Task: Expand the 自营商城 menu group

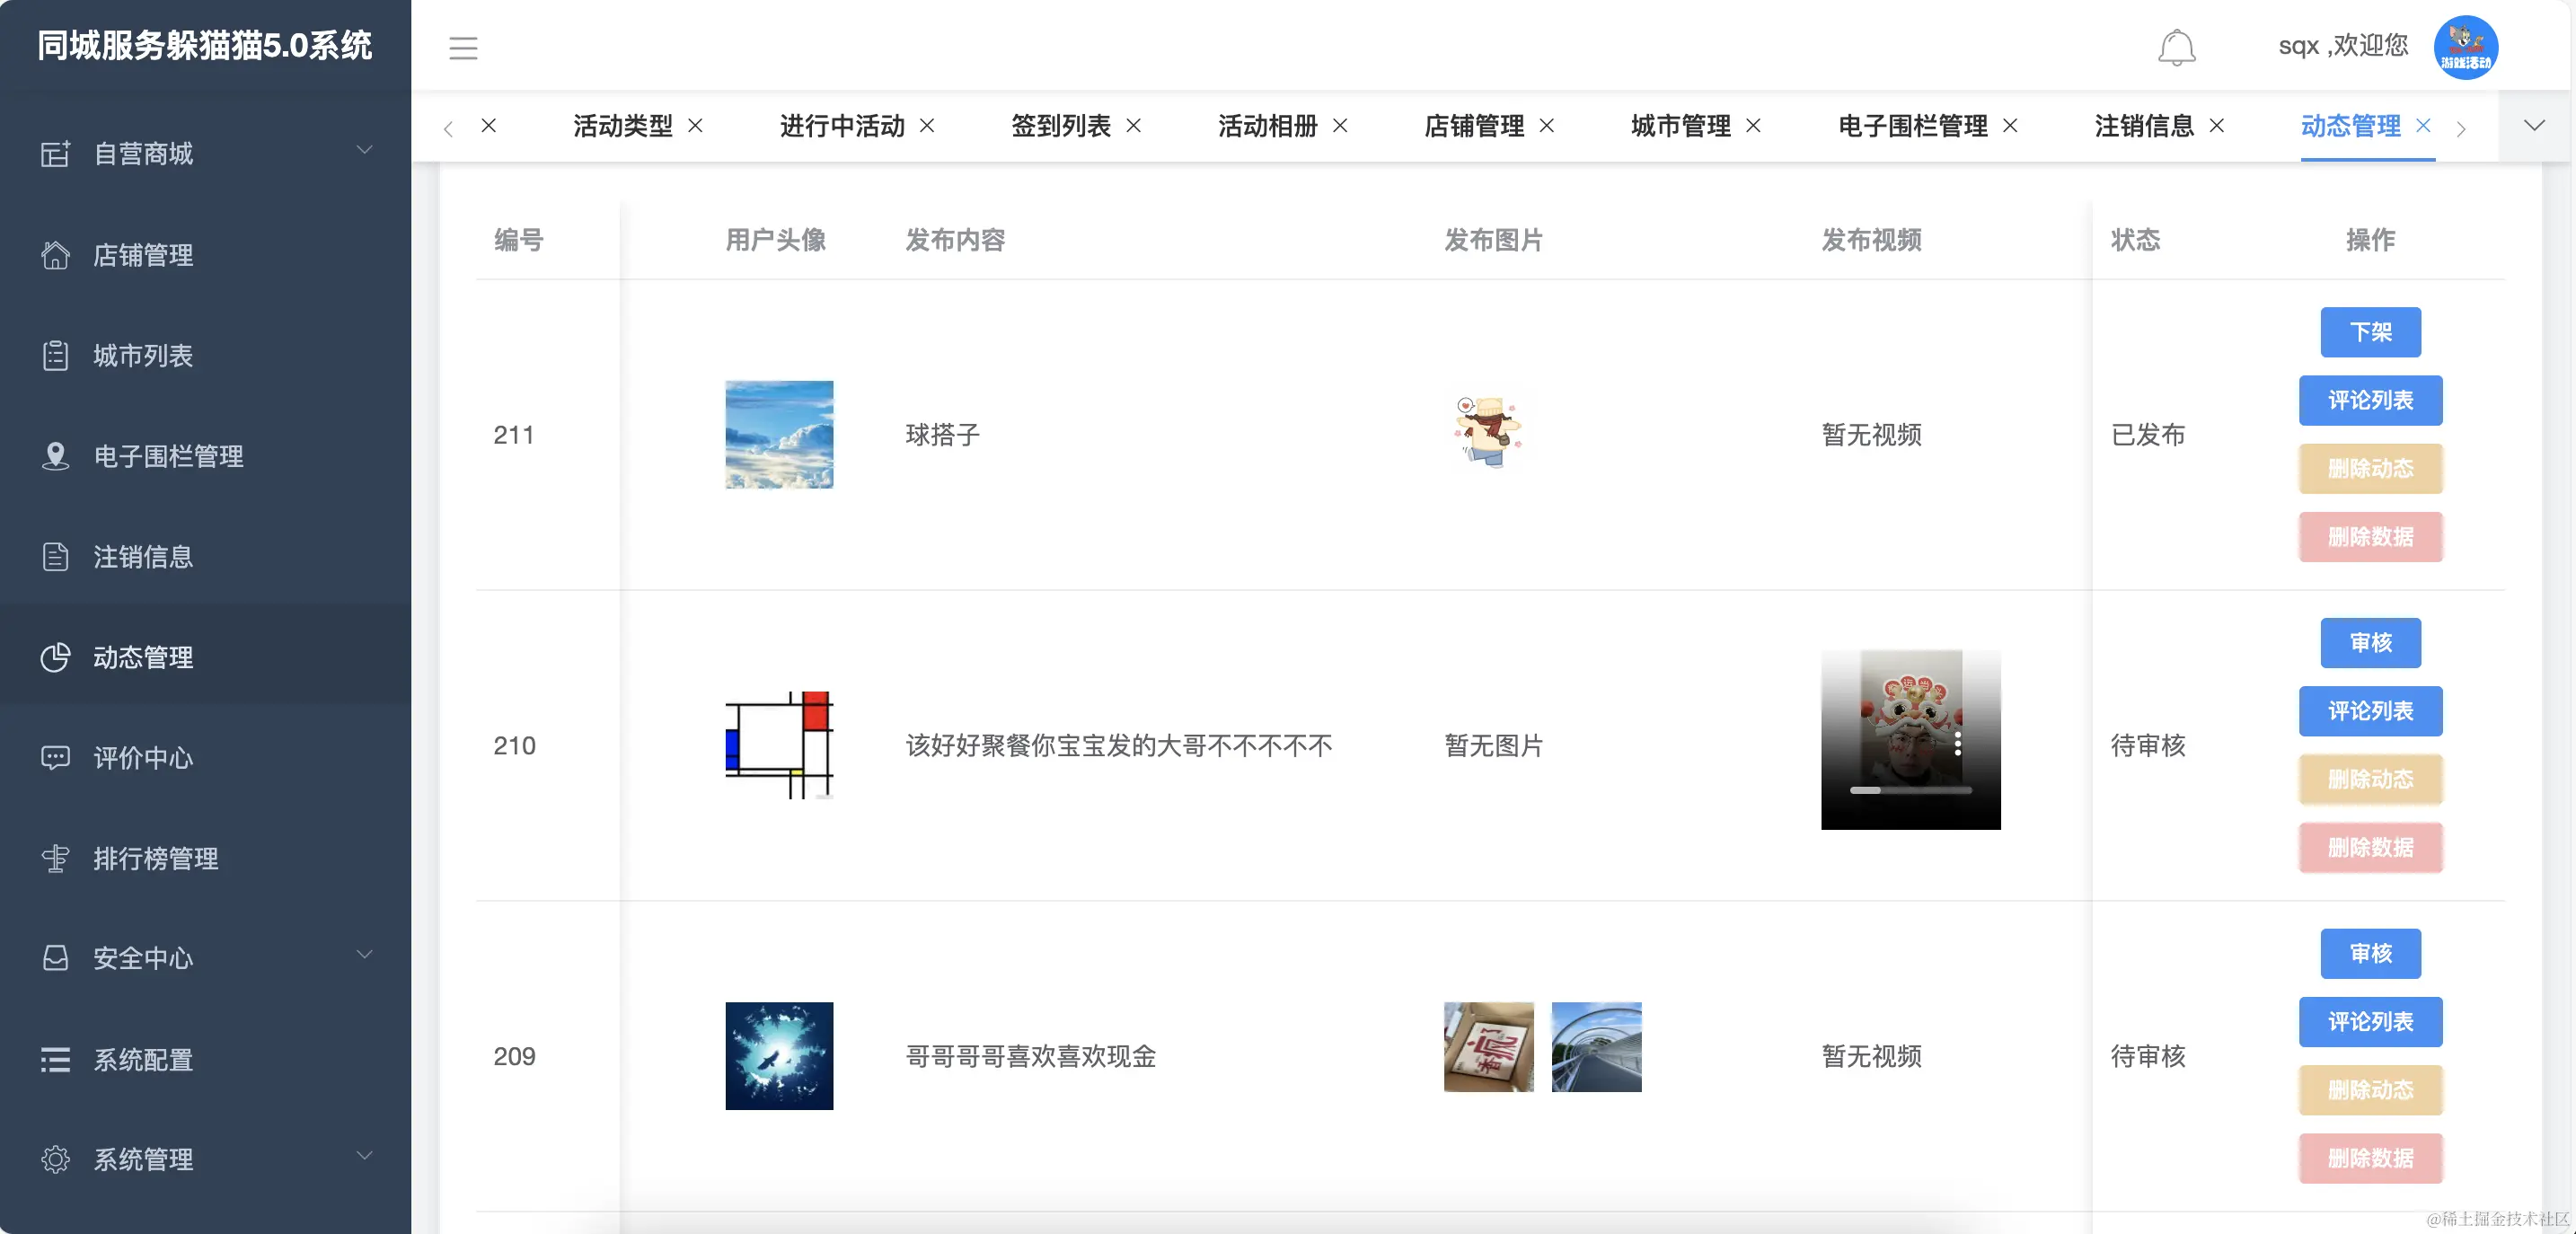Action: pyautogui.click(x=143, y=153)
